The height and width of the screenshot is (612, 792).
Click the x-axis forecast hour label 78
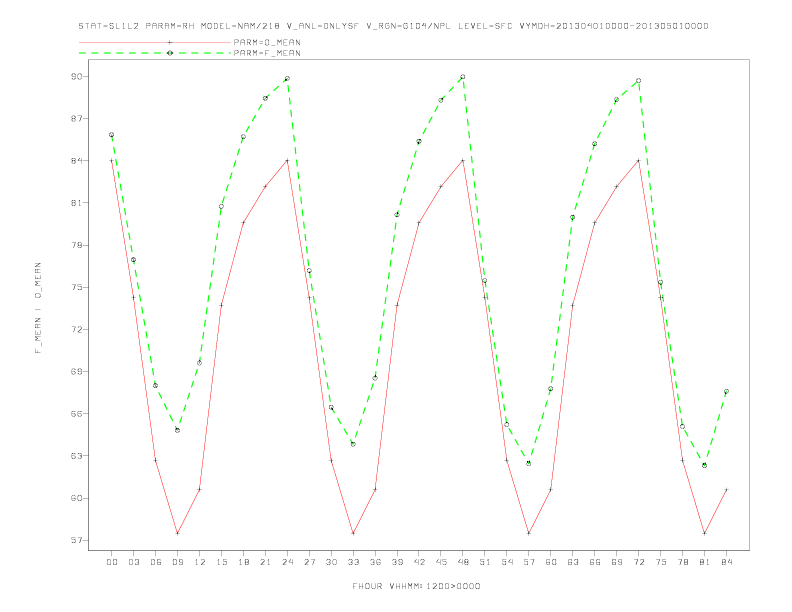coord(683,562)
